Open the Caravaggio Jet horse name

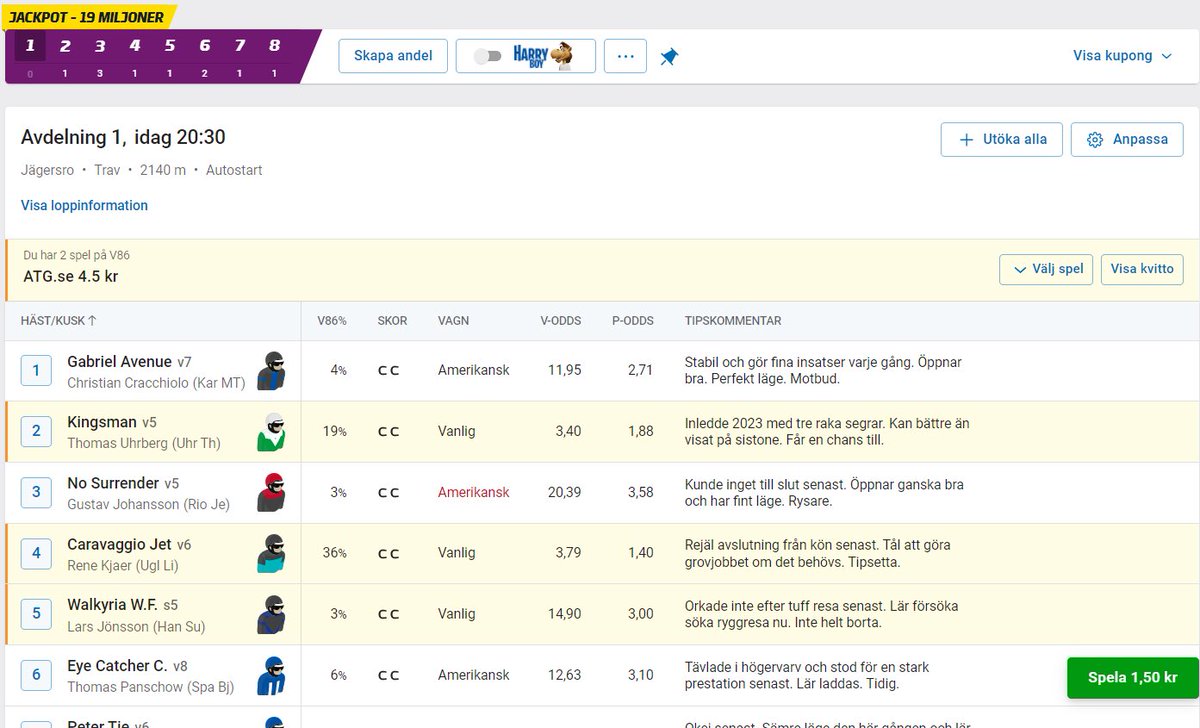pyautogui.click(x=119, y=544)
